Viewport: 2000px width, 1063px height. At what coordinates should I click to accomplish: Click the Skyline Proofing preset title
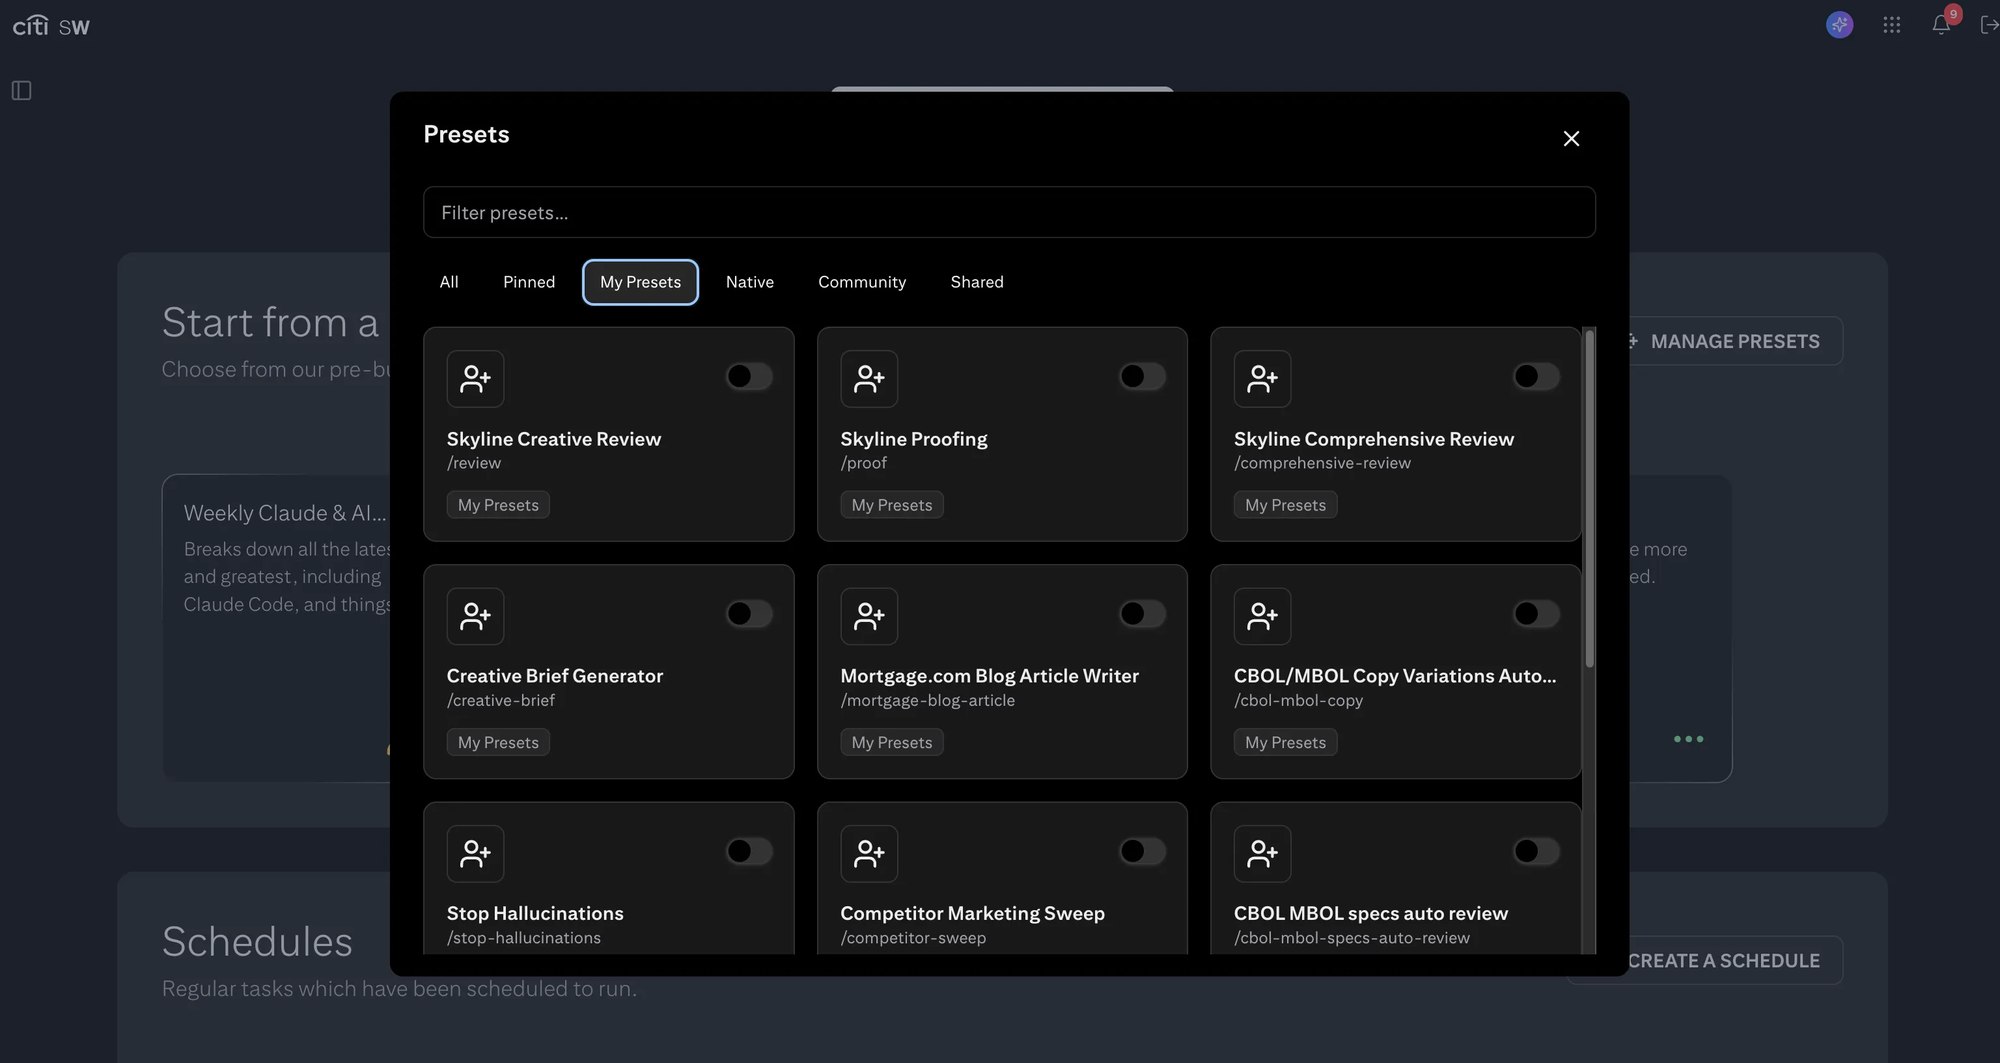click(x=914, y=439)
